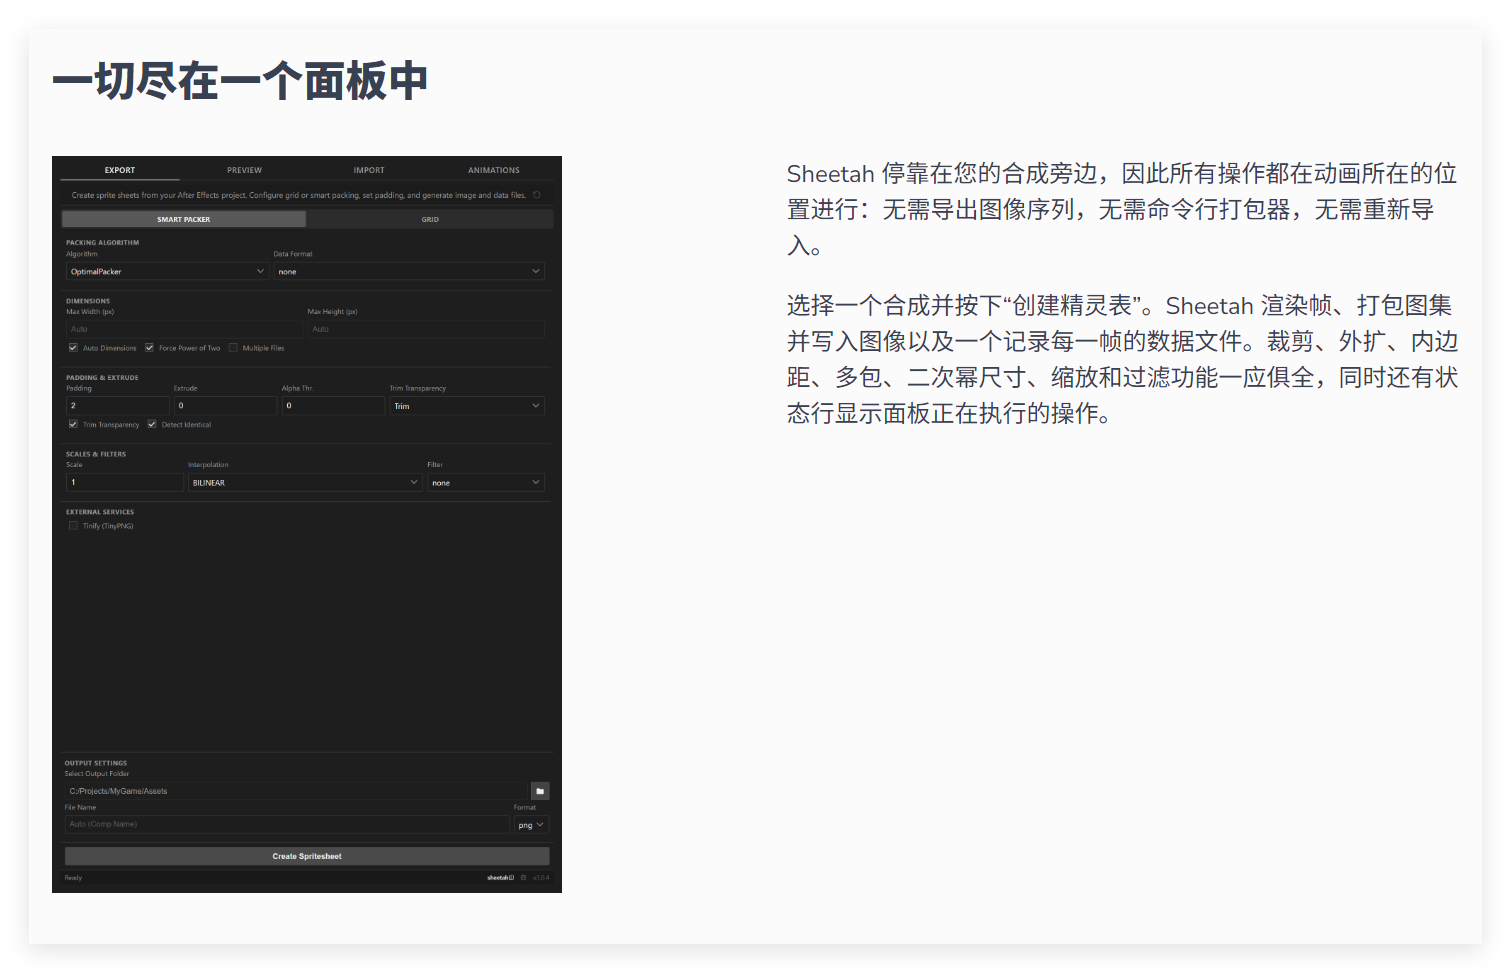Expand the Filter dropdown
The width and height of the screenshot is (1511, 973).
click(x=486, y=482)
